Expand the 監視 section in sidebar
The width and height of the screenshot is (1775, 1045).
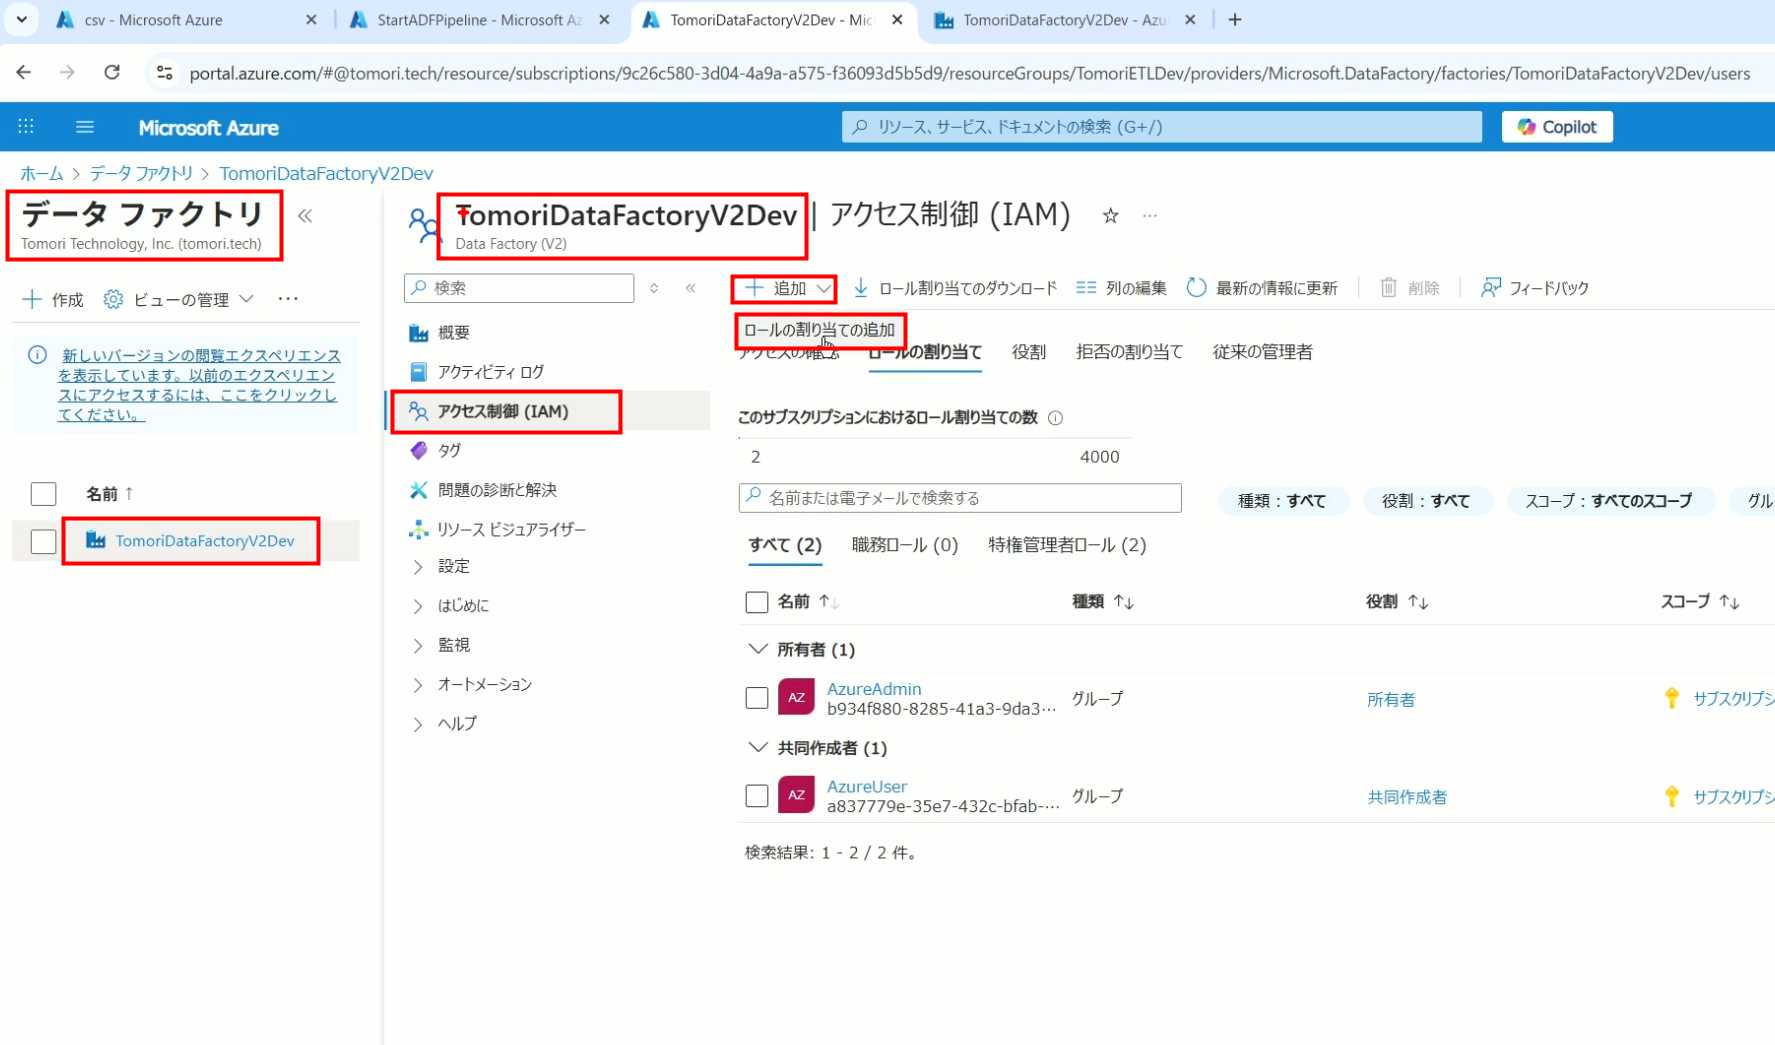[x=418, y=646]
